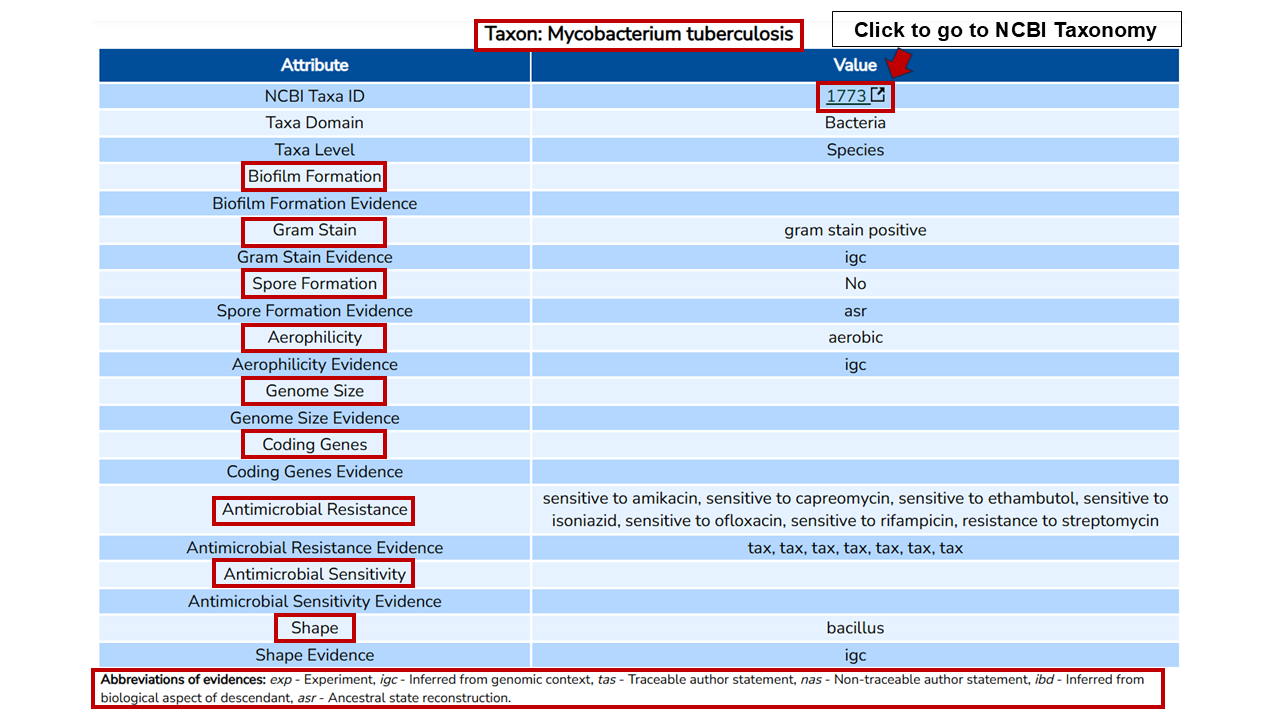
Task: Select the 'sensitive to amikacin' resistance value text
Action: click(620, 498)
